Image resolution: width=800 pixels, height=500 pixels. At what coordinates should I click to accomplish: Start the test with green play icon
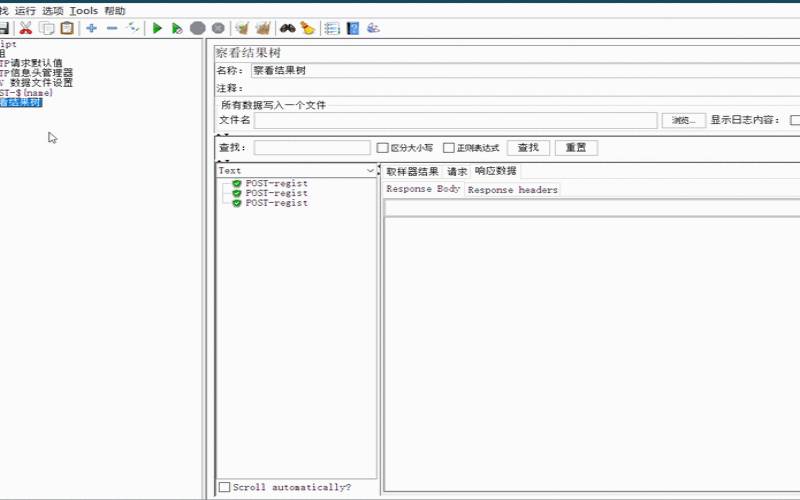(157, 28)
